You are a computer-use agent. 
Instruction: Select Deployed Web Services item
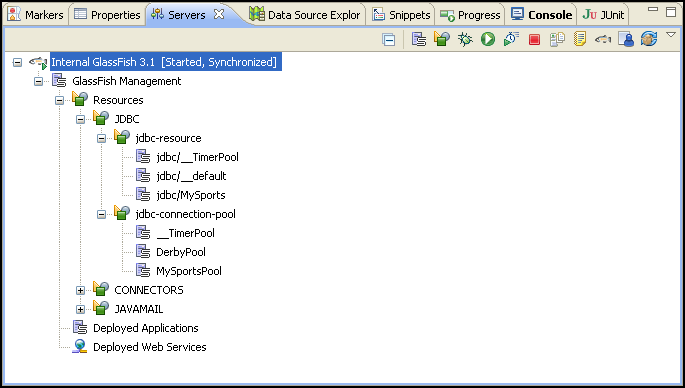click(x=149, y=347)
